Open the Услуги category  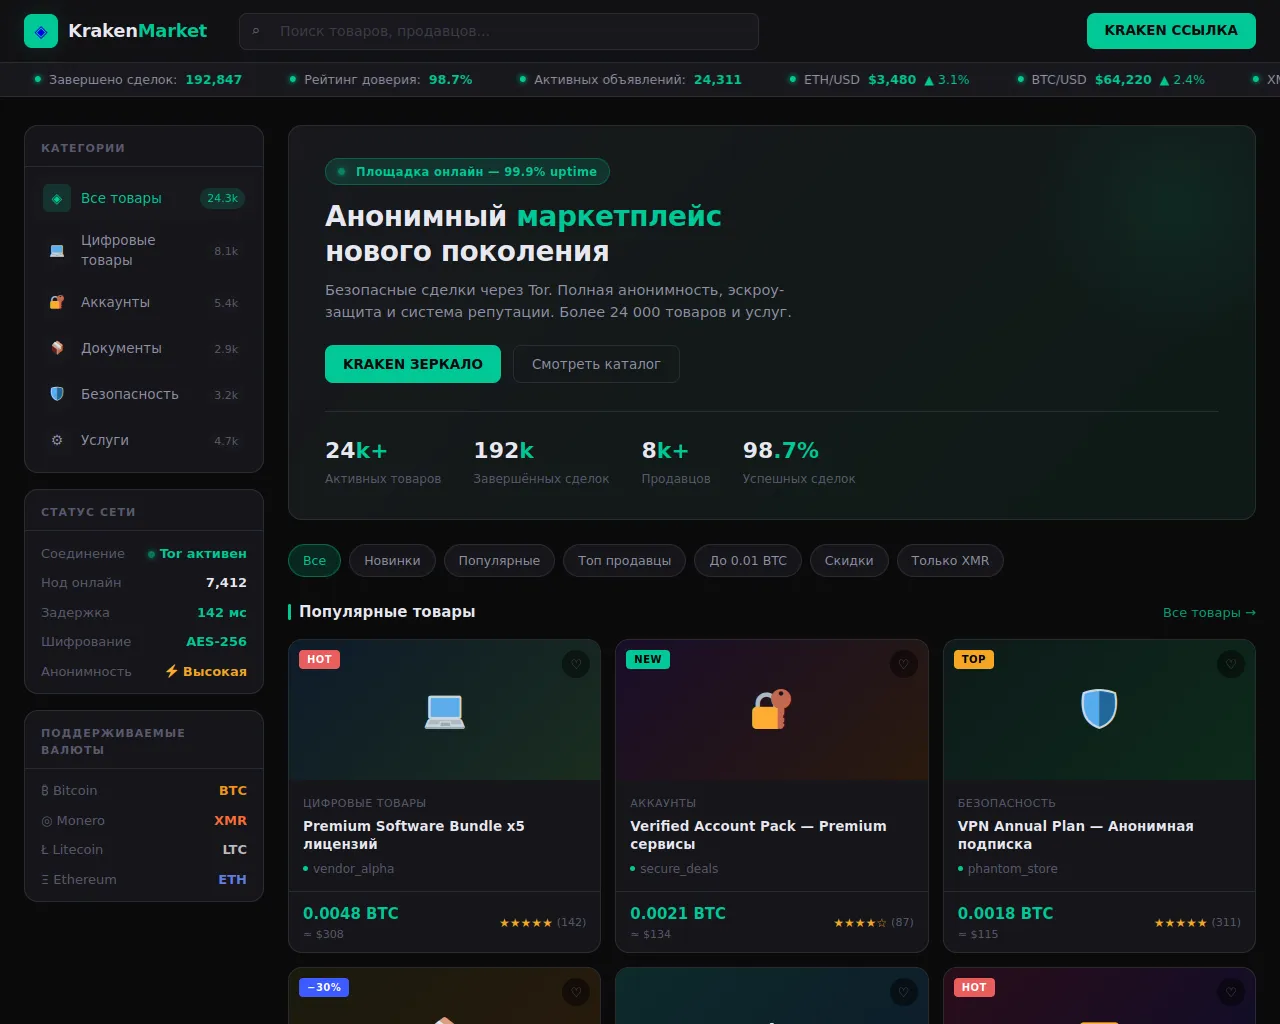[x=144, y=440]
